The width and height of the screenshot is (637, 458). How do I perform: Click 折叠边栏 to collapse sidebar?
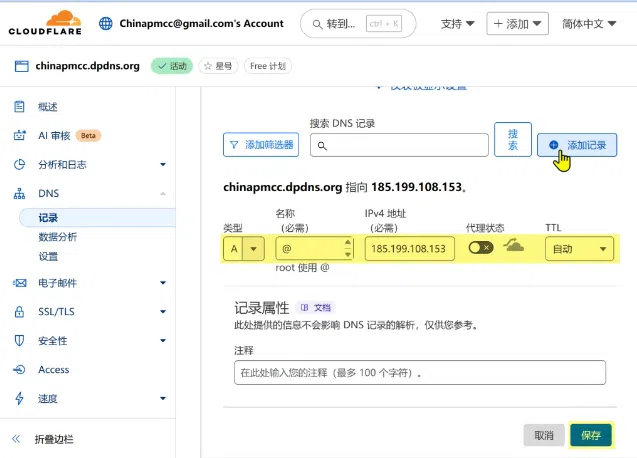point(54,439)
